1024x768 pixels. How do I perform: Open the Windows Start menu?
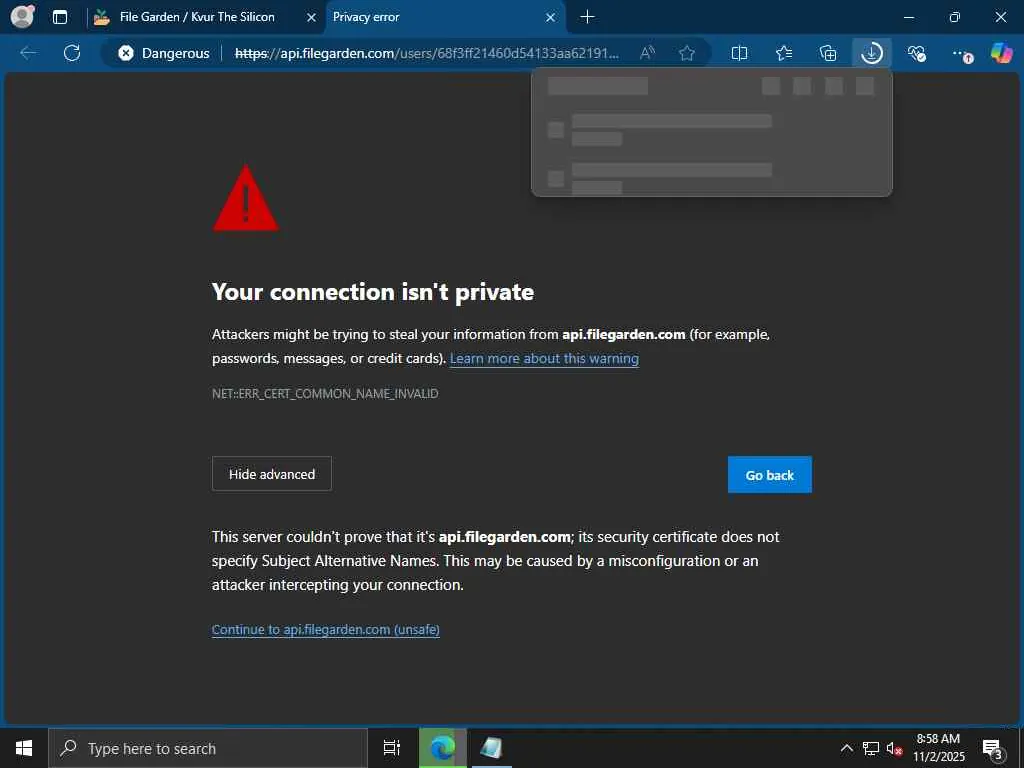pyautogui.click(x=24, y=748)
